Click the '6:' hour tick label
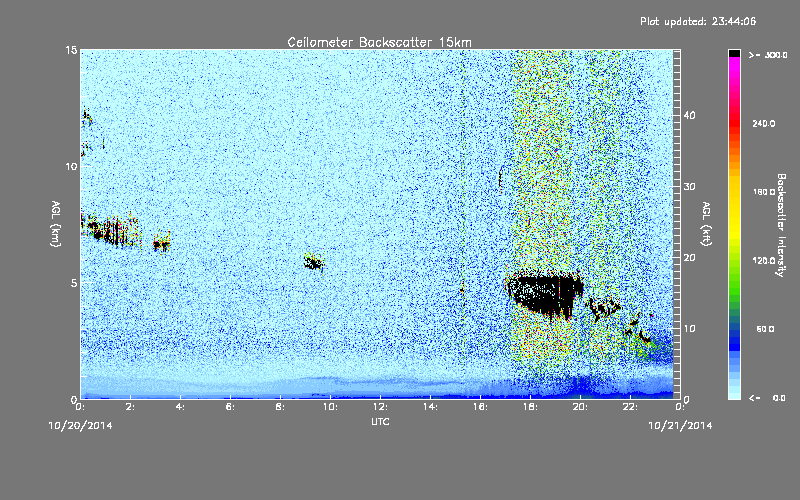 230,407
